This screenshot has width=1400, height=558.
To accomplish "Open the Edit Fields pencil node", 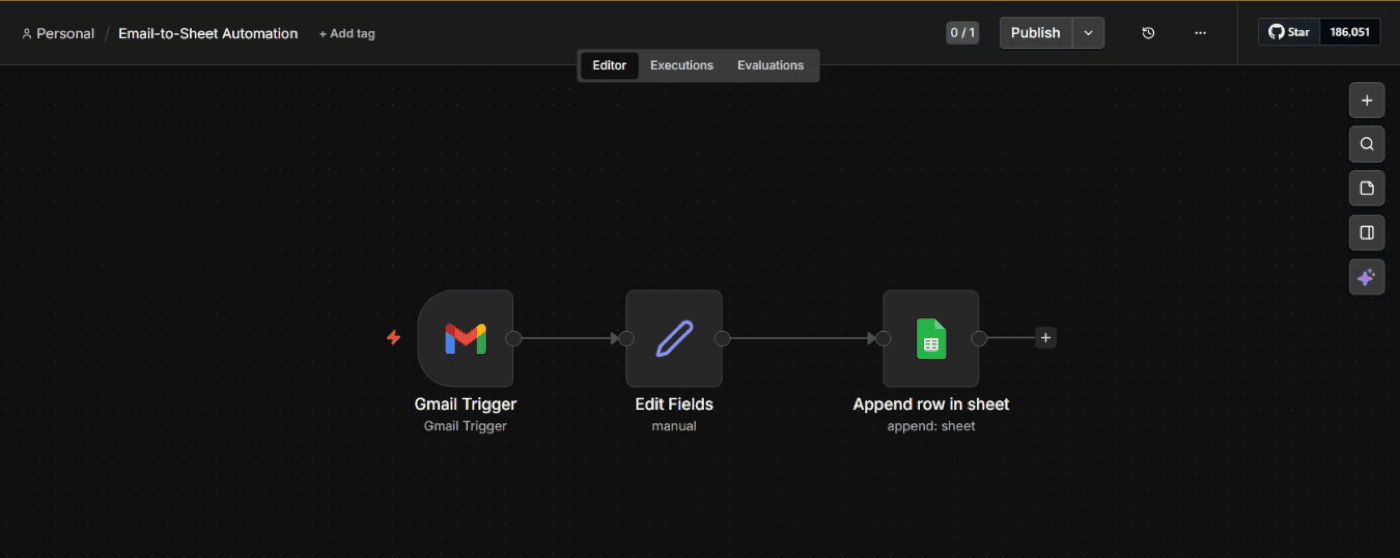I will click(x=674, y=338).
